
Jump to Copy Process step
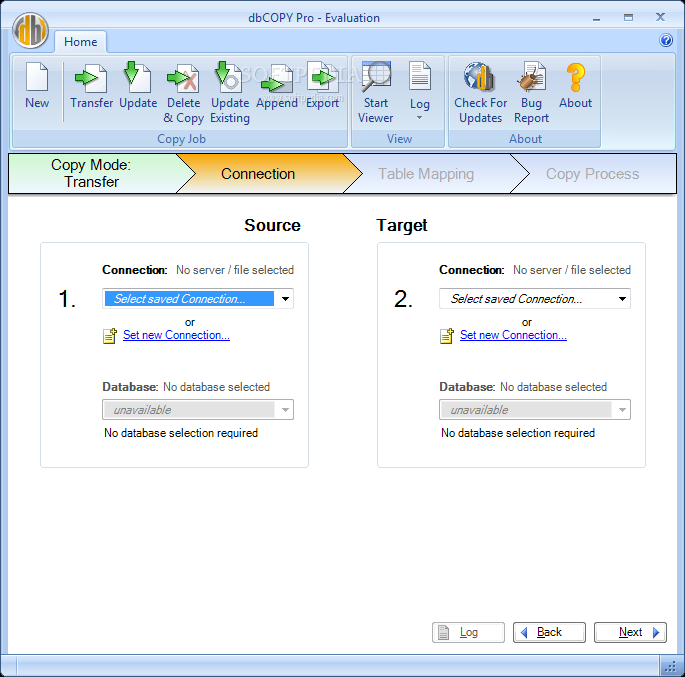(x=592, y=174)
